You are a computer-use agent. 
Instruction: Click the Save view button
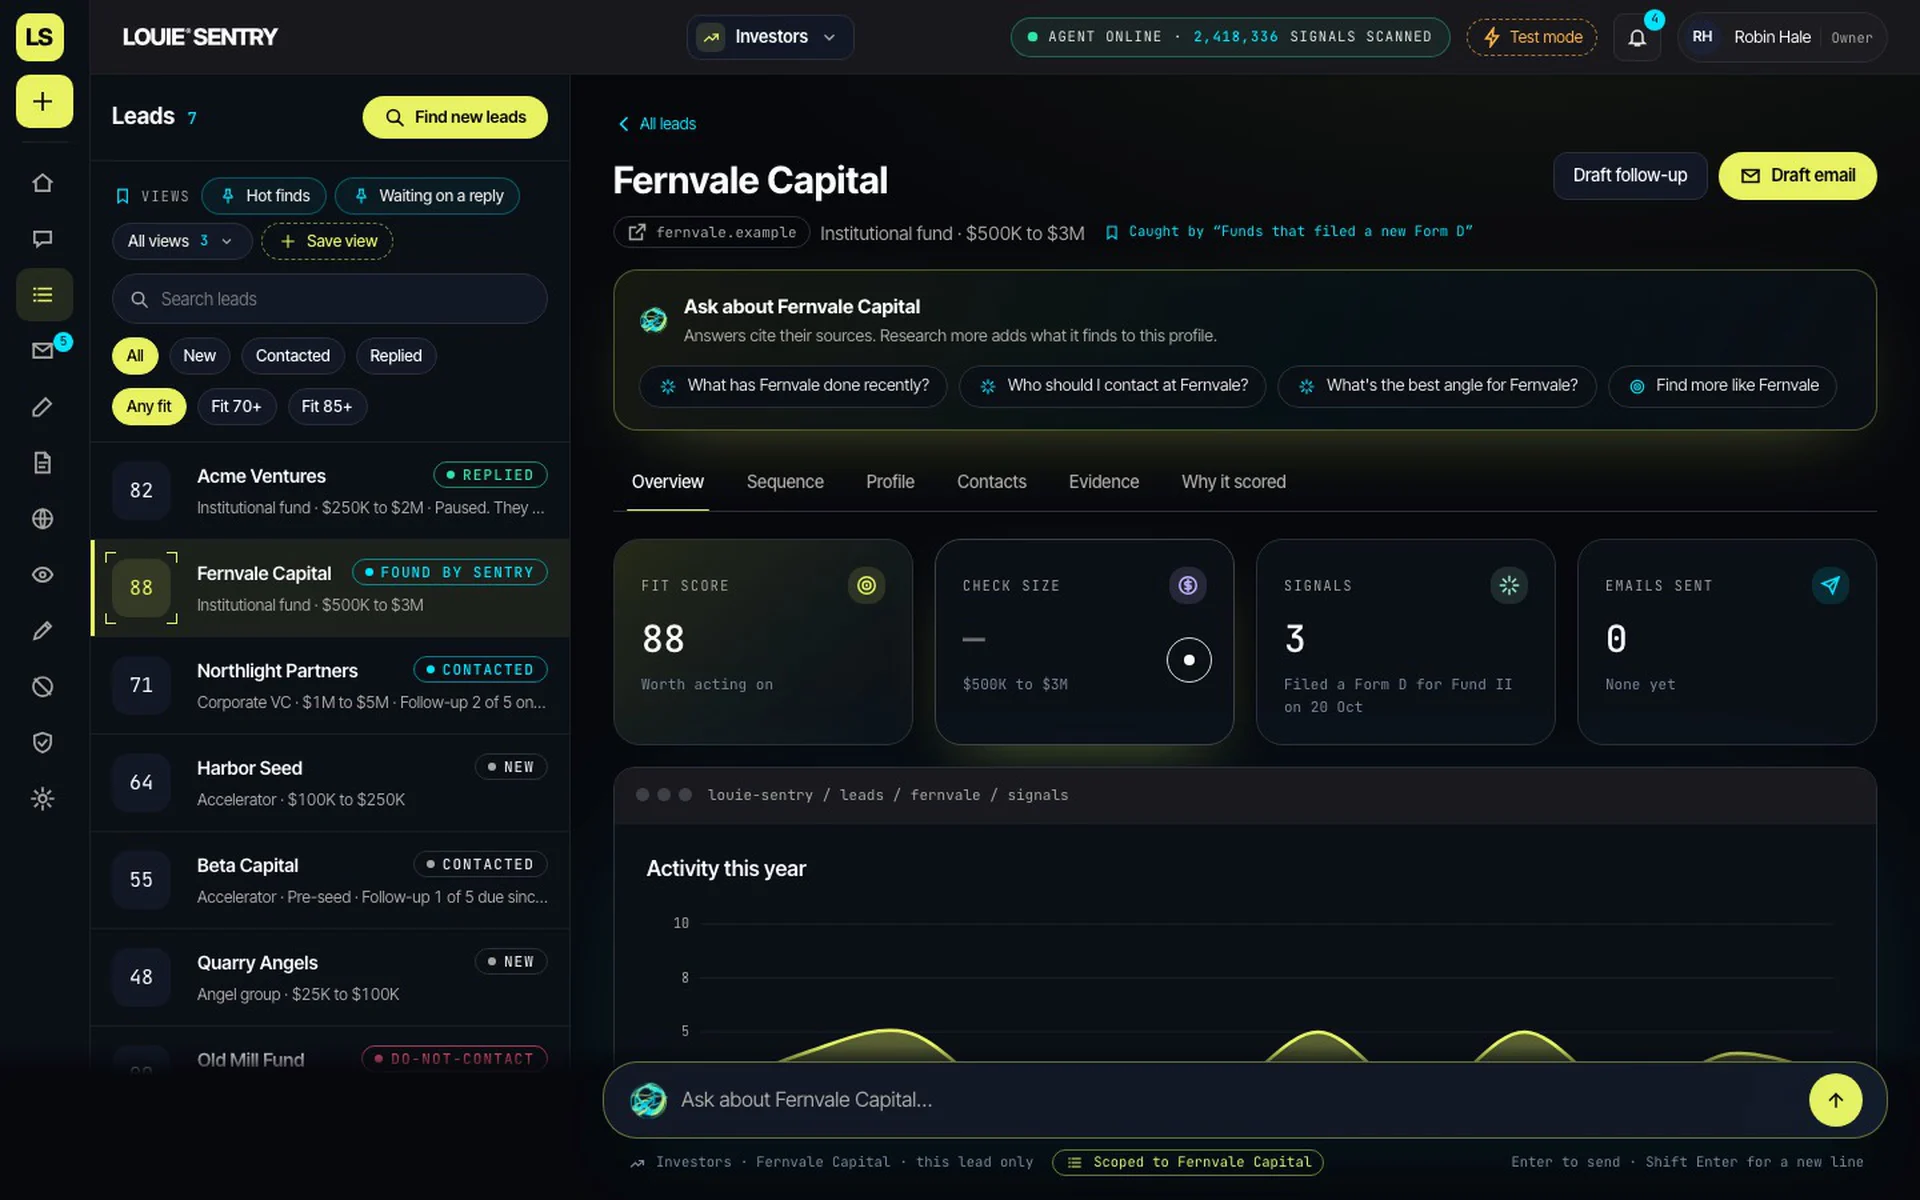327,242
